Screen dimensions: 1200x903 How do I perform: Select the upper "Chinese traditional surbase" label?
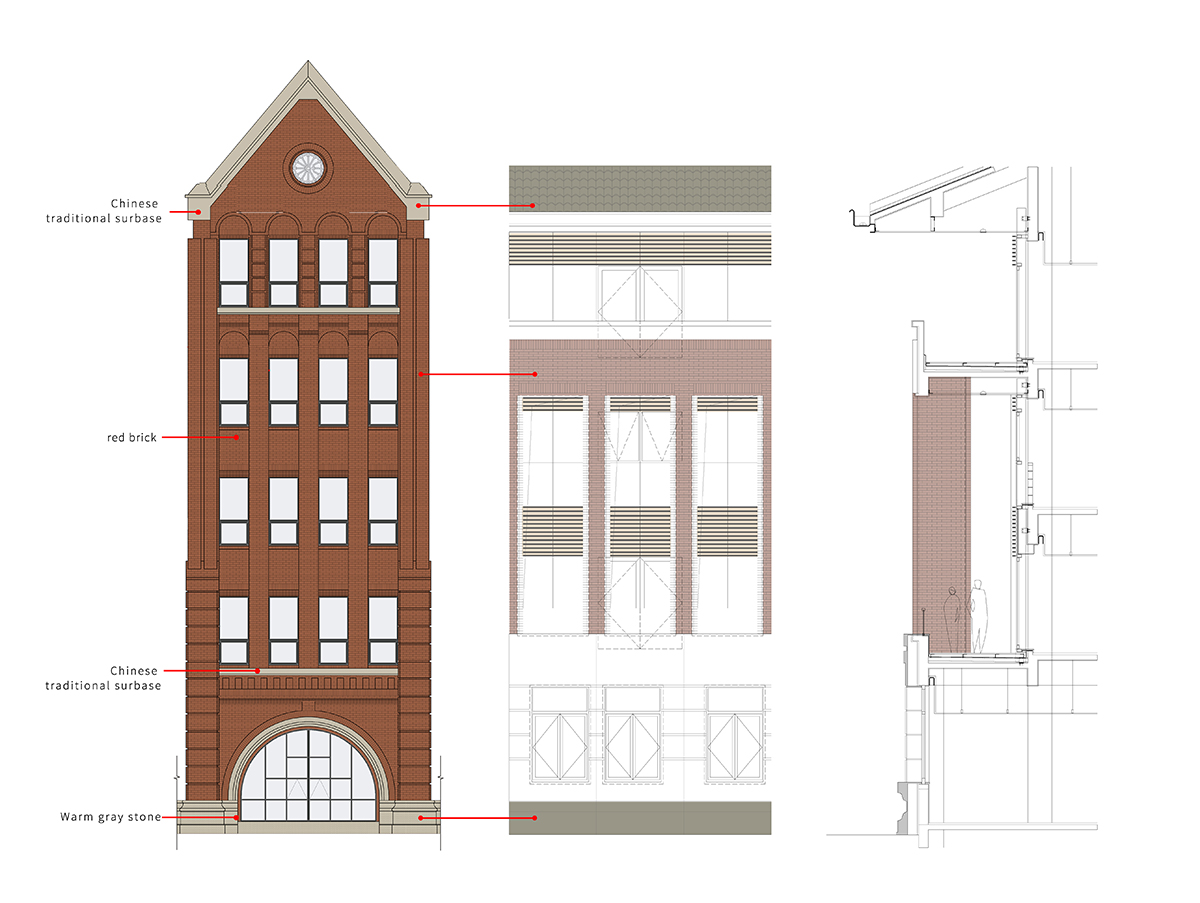(103, 211)
